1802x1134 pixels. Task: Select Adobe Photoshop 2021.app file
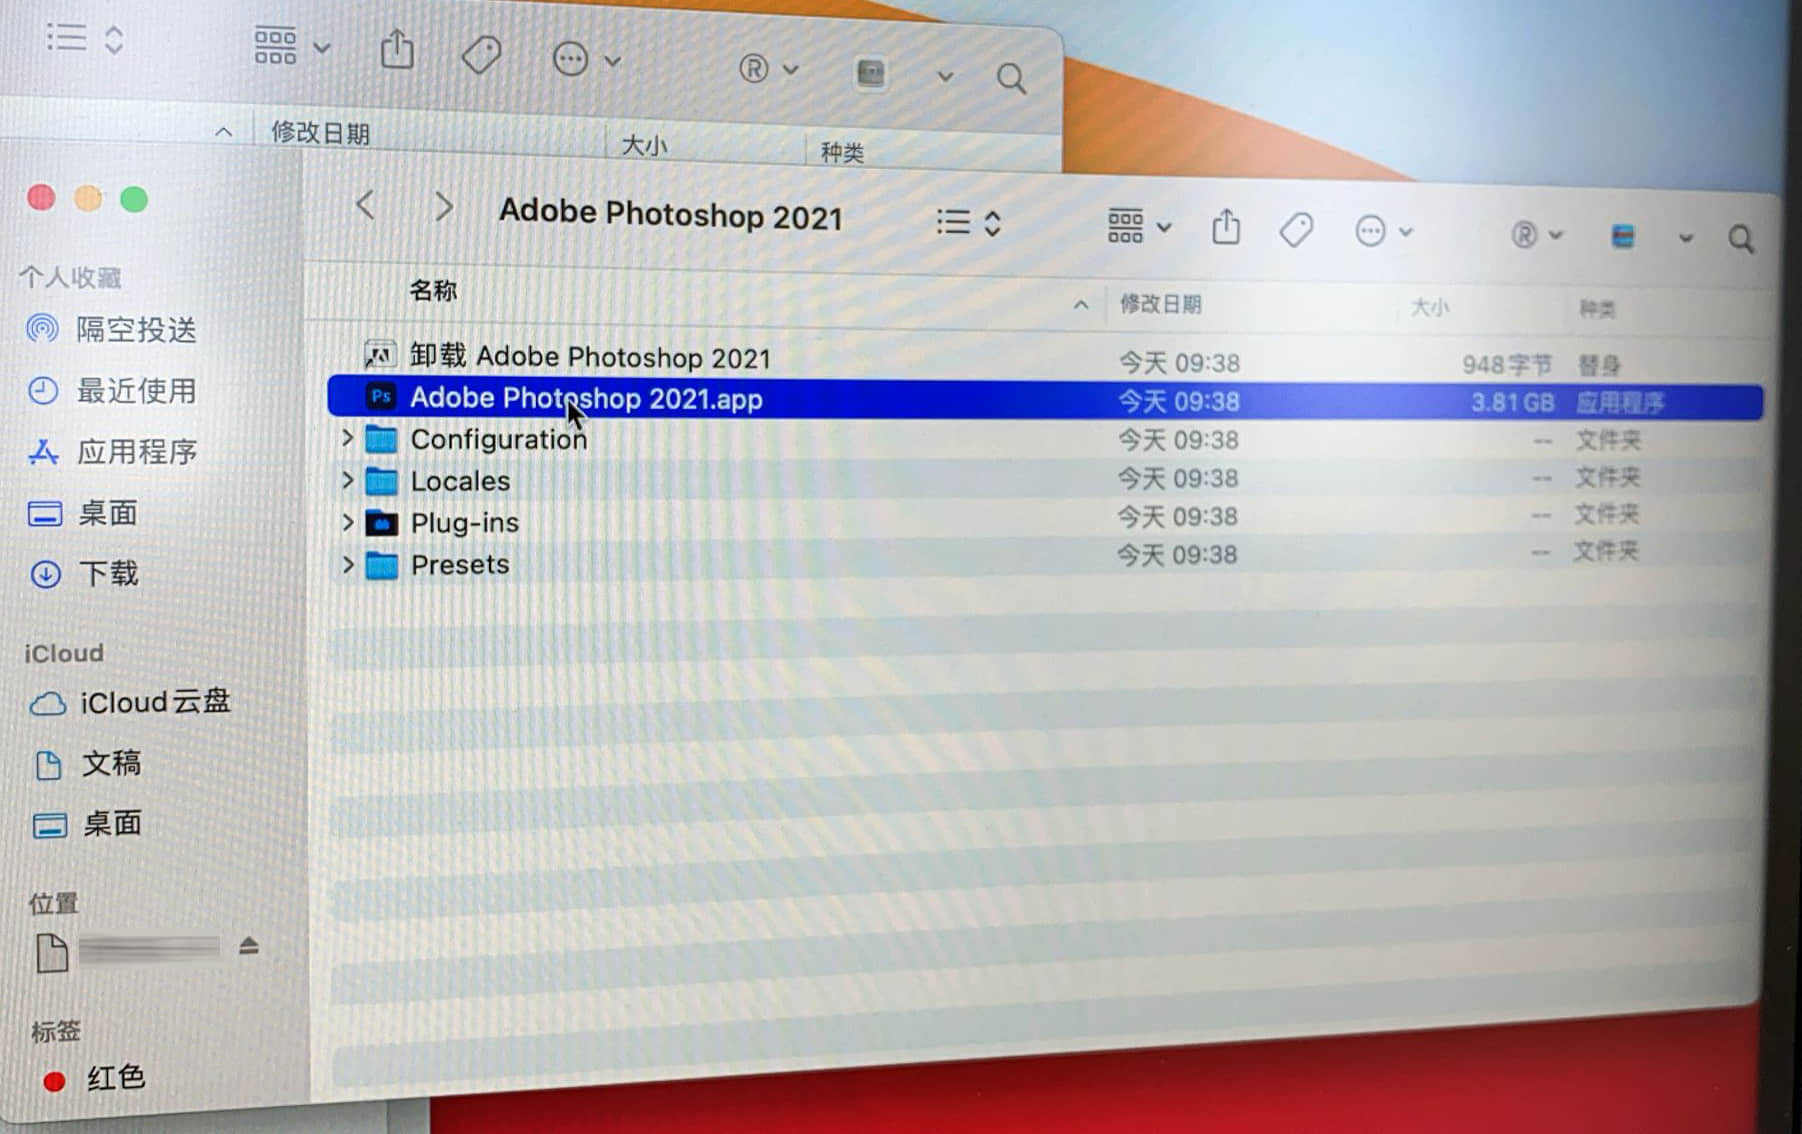(x=1045, y=400)
